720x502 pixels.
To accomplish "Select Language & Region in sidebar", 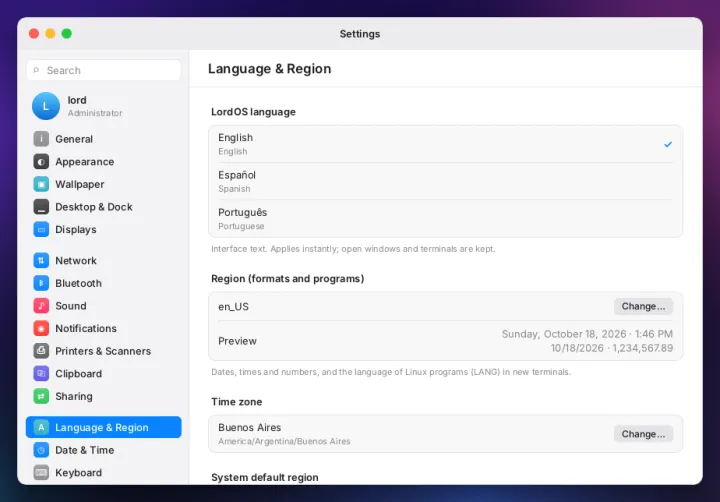I will click(x=103, y=427).
